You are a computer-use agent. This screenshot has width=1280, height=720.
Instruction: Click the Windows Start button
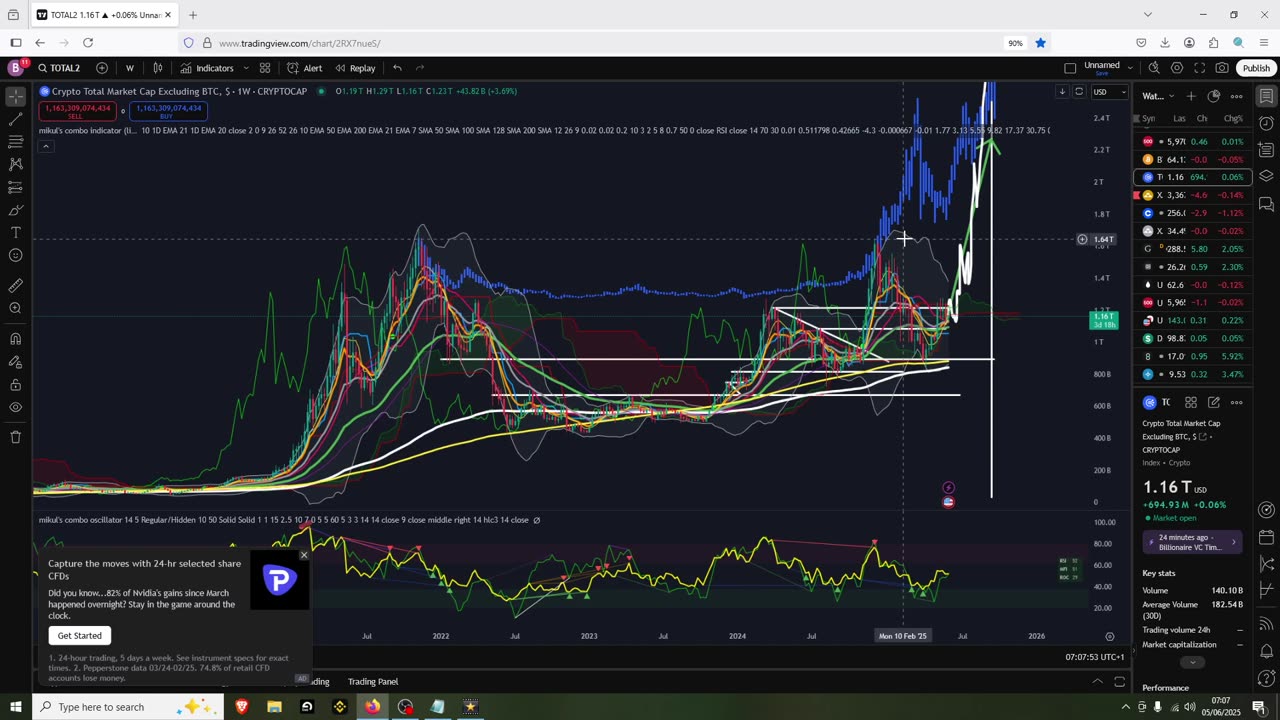click(15, 707)
